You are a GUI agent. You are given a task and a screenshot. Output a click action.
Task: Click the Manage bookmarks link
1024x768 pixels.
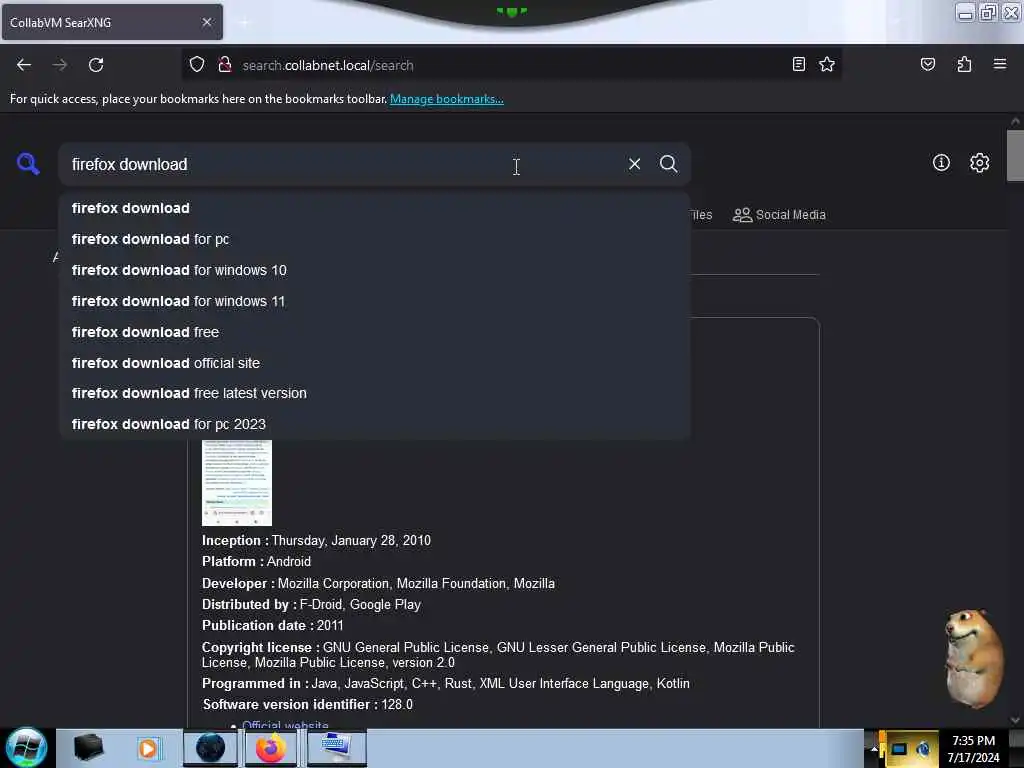[447, 99]
